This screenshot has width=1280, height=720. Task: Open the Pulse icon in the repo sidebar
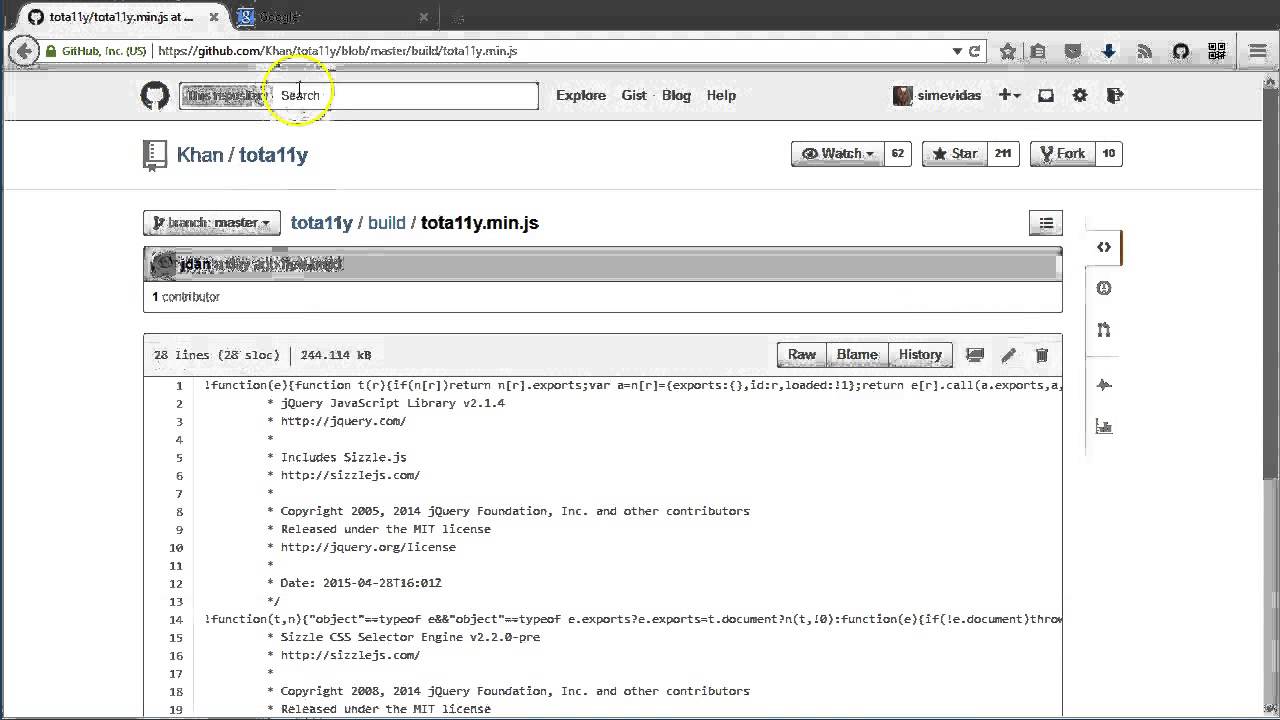coord(1104,385)
